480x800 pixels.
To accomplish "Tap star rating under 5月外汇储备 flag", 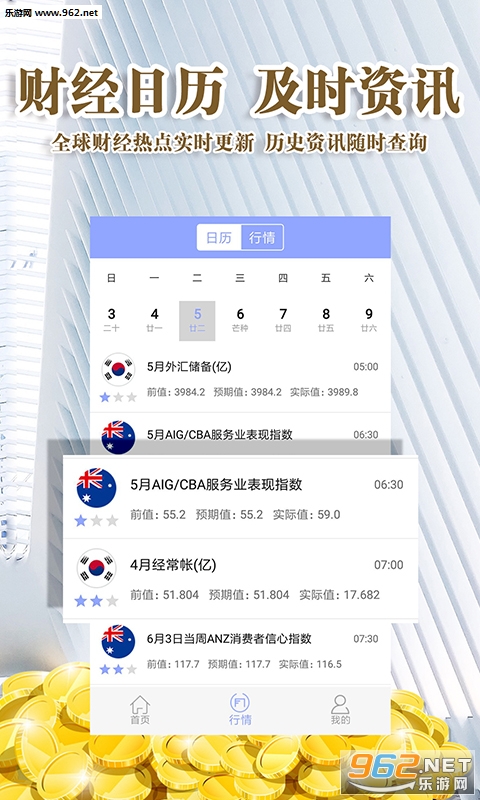I will tap(118, 397).
